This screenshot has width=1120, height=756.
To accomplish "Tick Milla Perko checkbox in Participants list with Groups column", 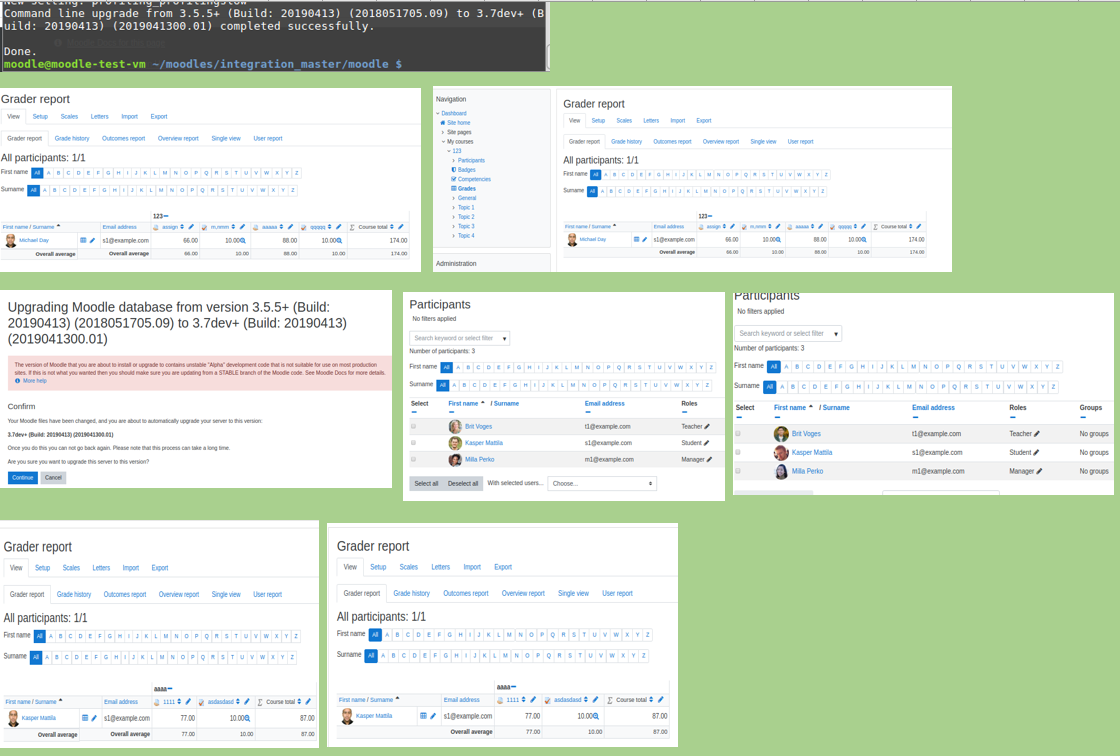I will tap(739, 471).
